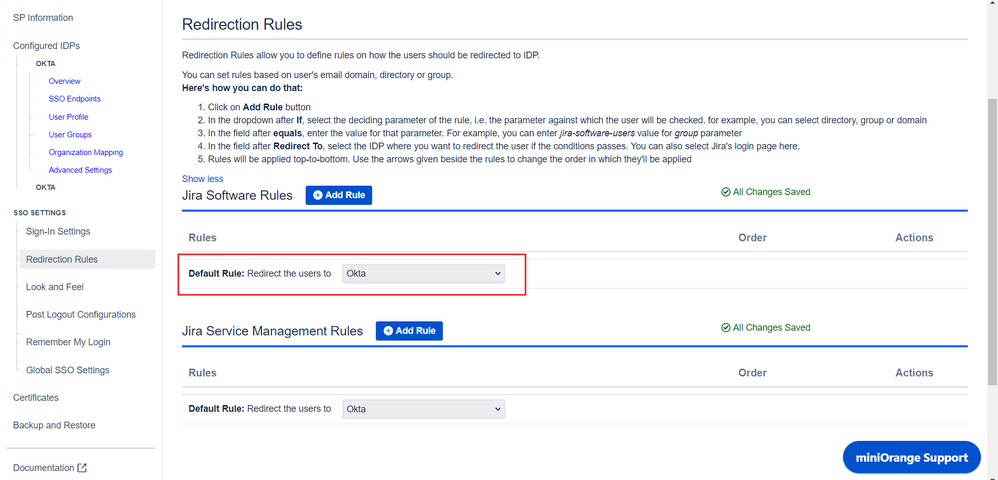Click the Documentation external-link icon
The image size is (998, 480).
pos(82,468)
